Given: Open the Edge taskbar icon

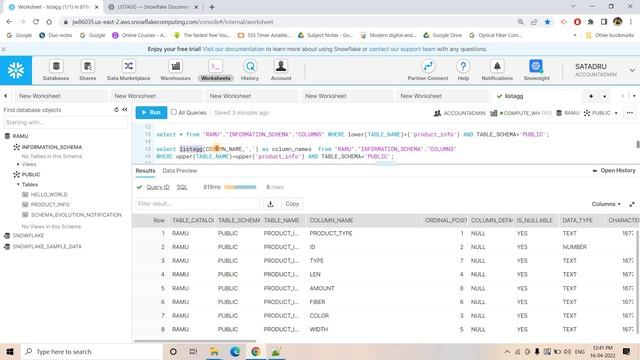Looking at the screenshot, I should point(235,351).
